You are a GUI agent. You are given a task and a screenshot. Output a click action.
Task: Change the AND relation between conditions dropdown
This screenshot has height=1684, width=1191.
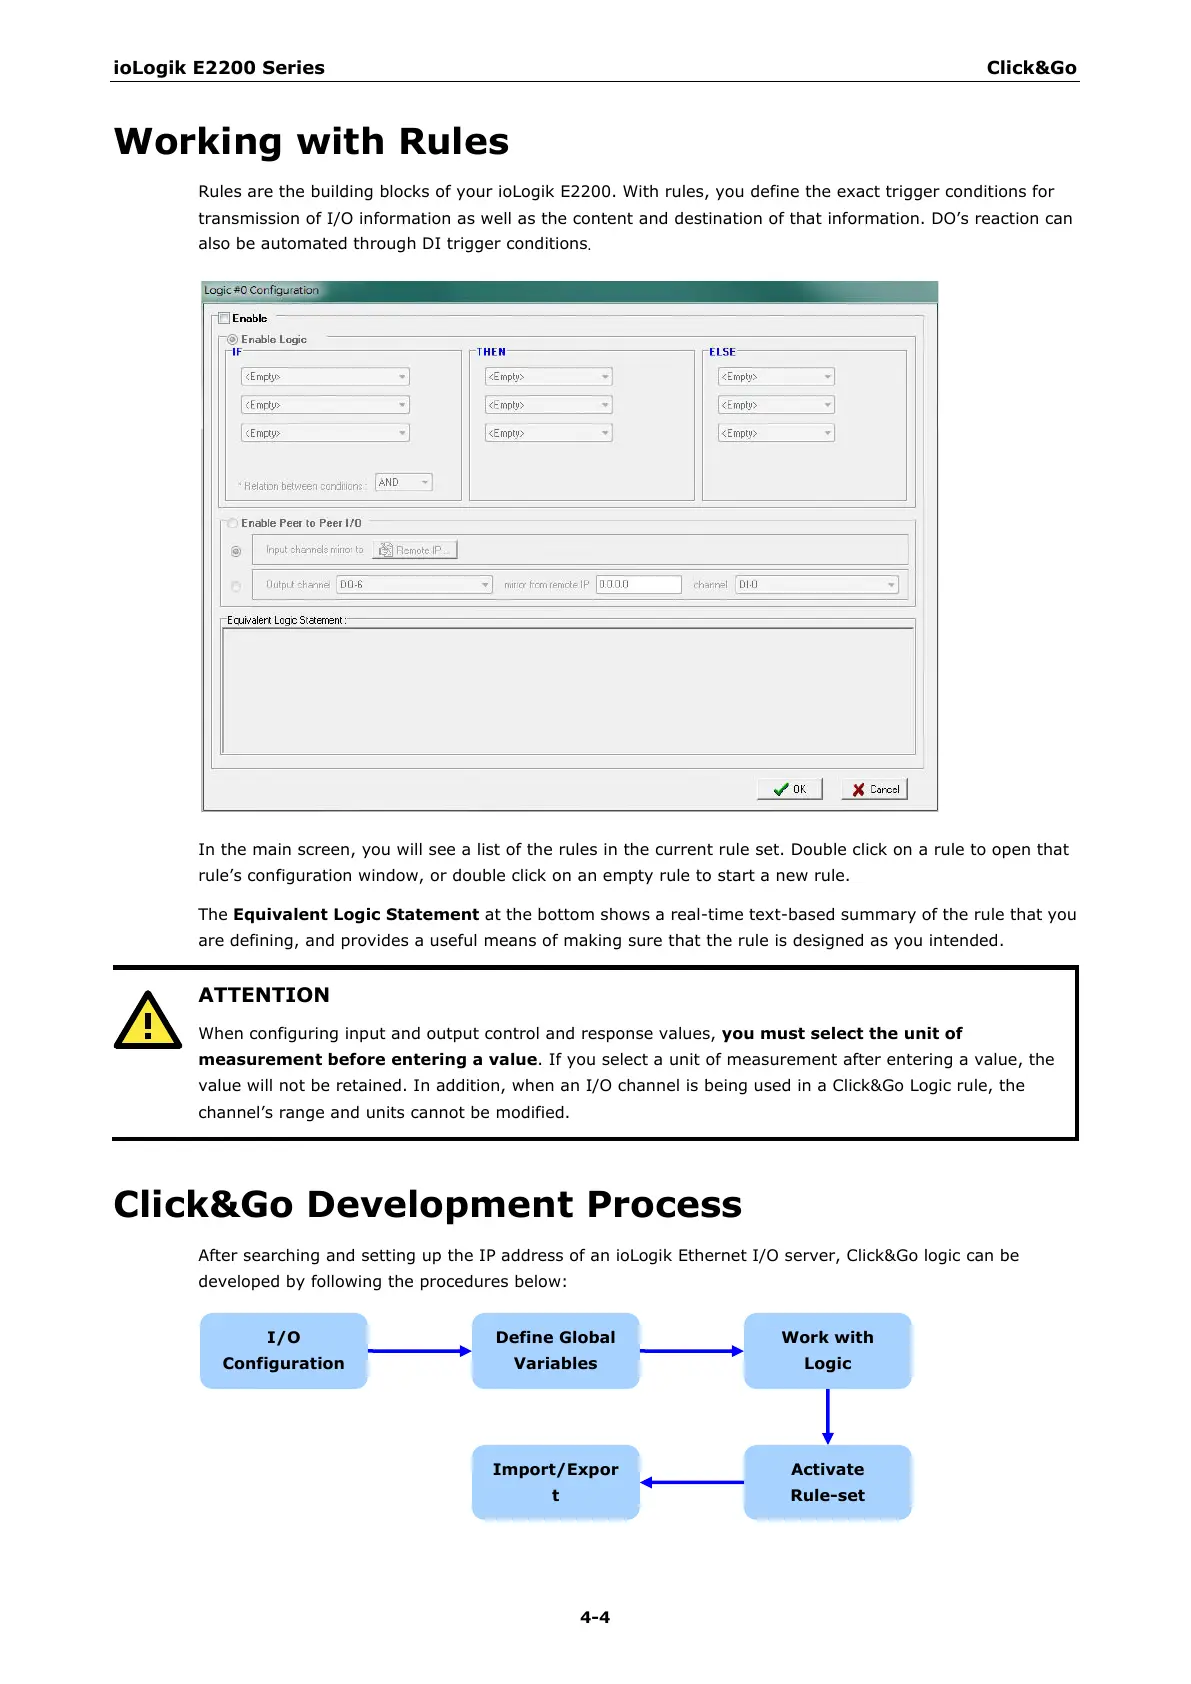[x=404, y=482]
